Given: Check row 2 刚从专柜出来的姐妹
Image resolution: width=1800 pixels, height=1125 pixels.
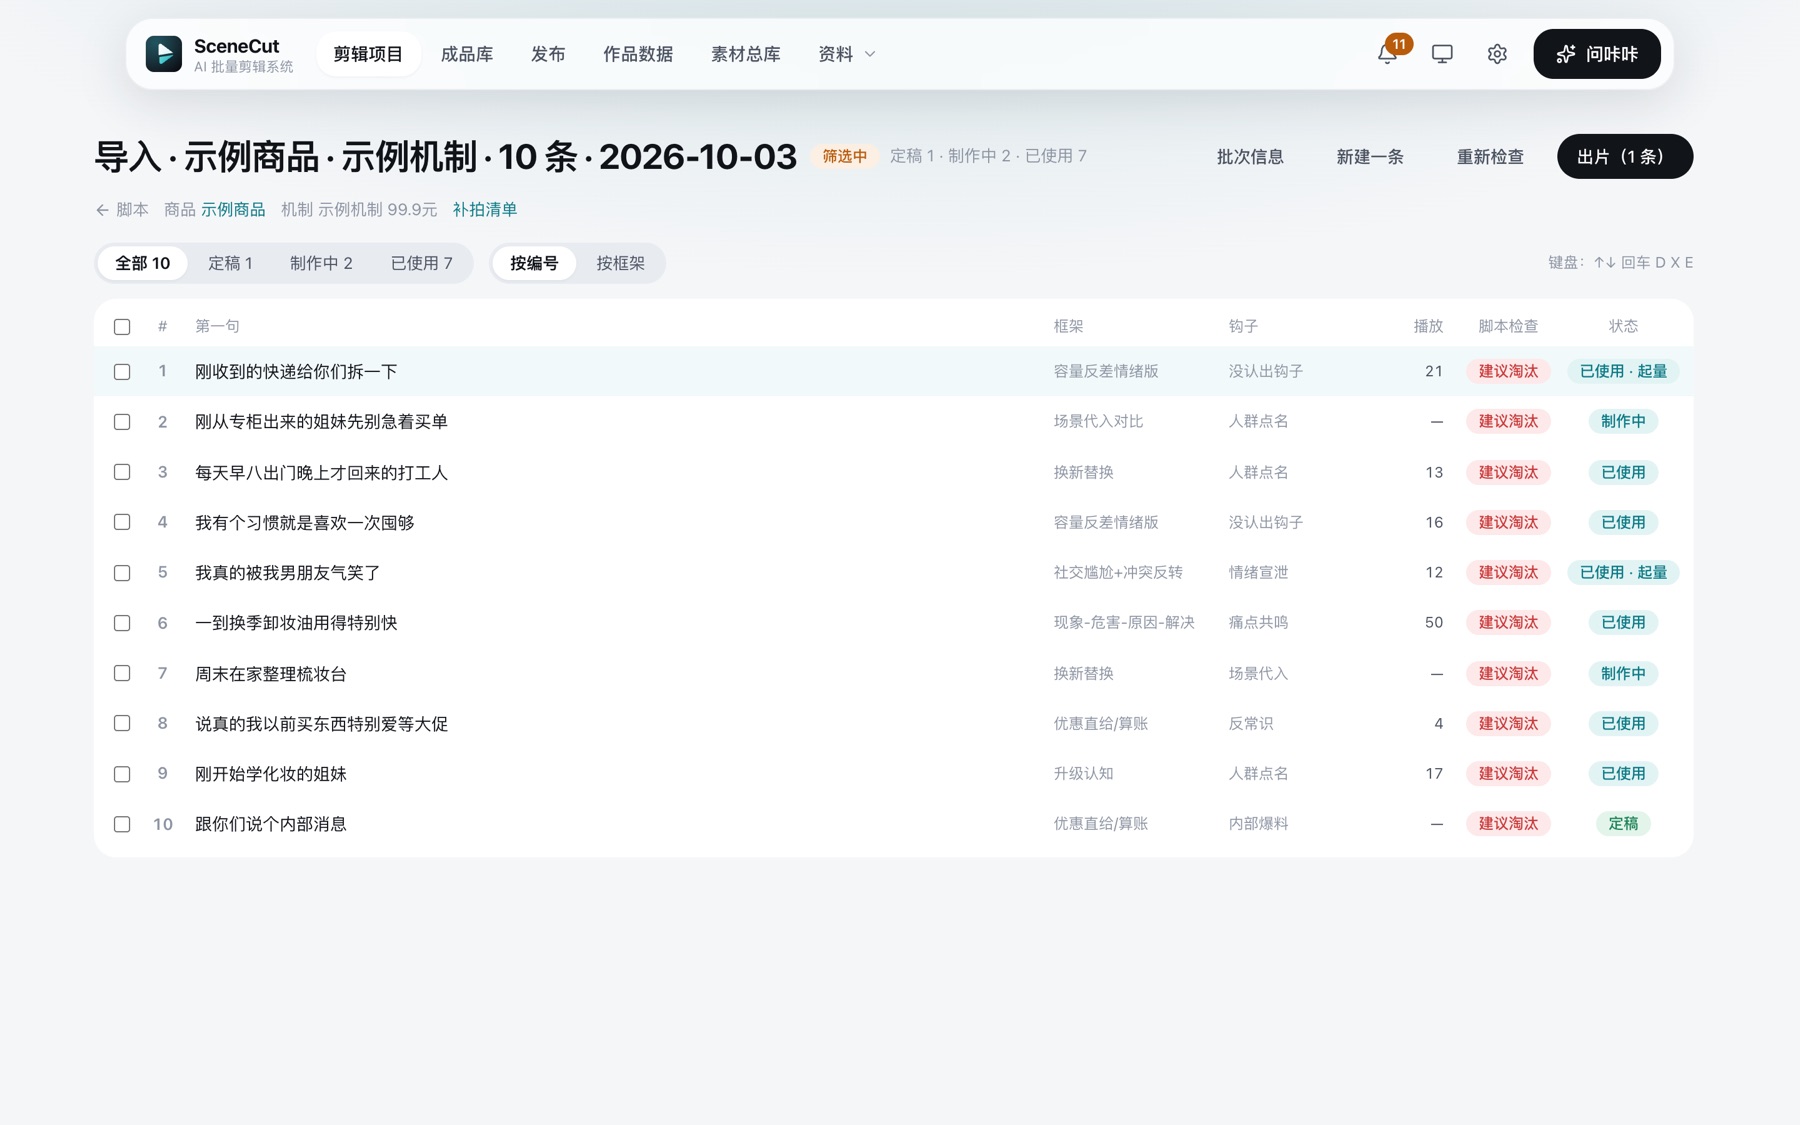Looking at the screenshot, I should tap(122, 422).
